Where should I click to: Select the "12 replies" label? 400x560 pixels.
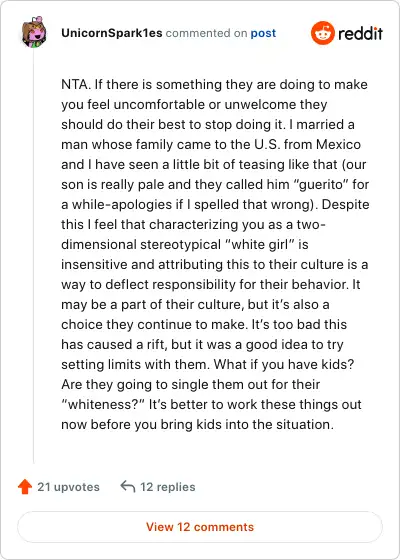point(168,487)
